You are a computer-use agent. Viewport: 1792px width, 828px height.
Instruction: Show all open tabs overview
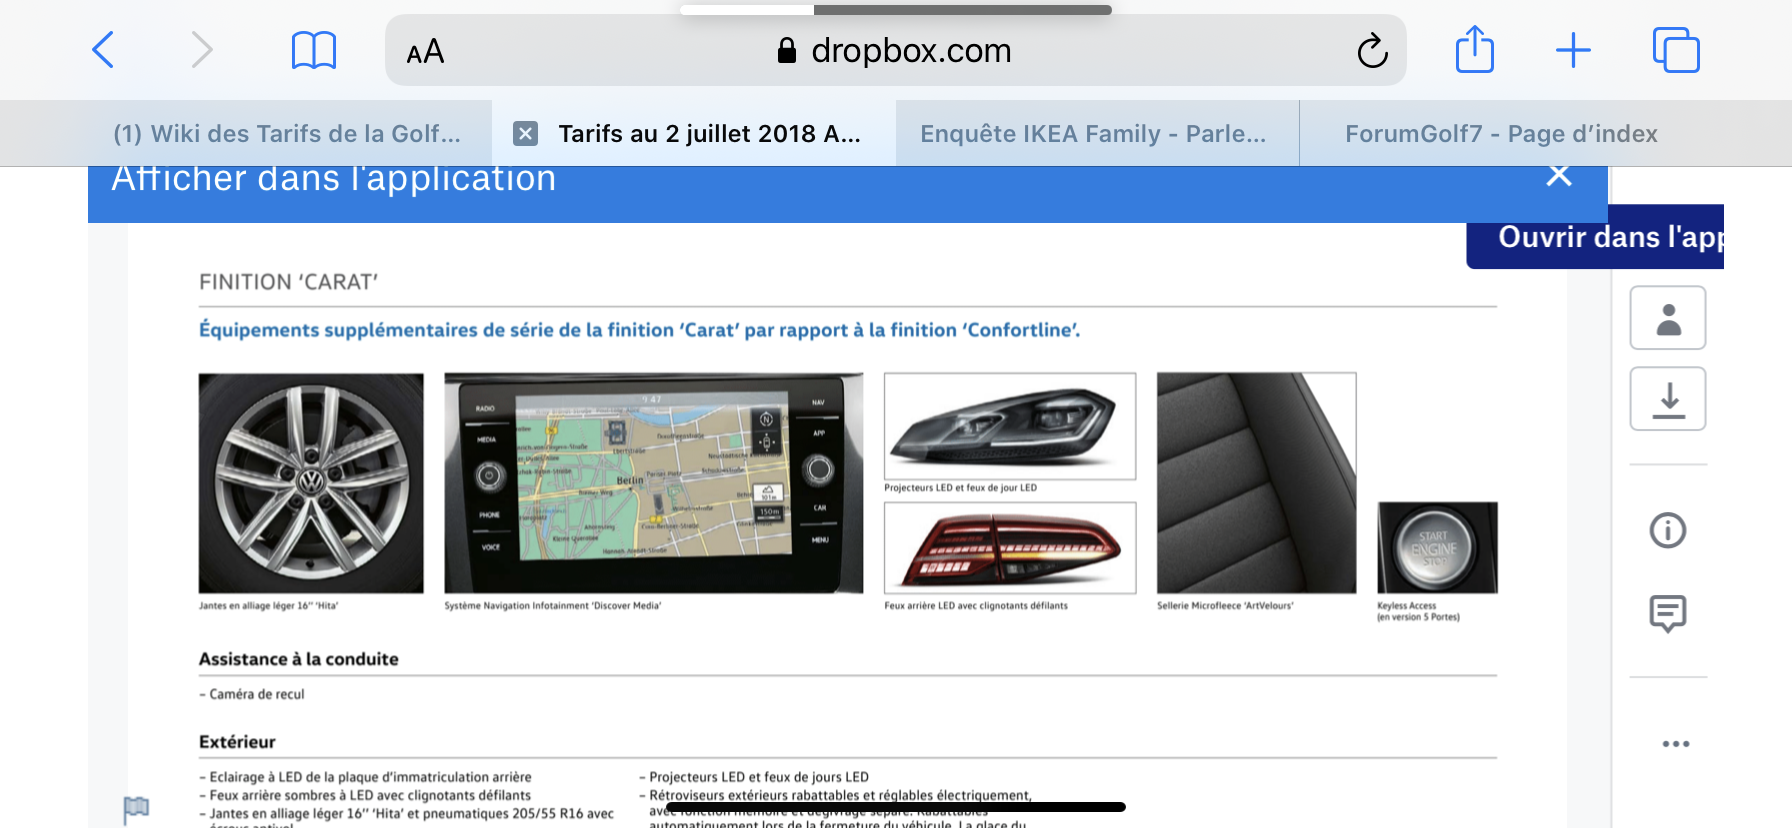click(x=1676, y=50)
